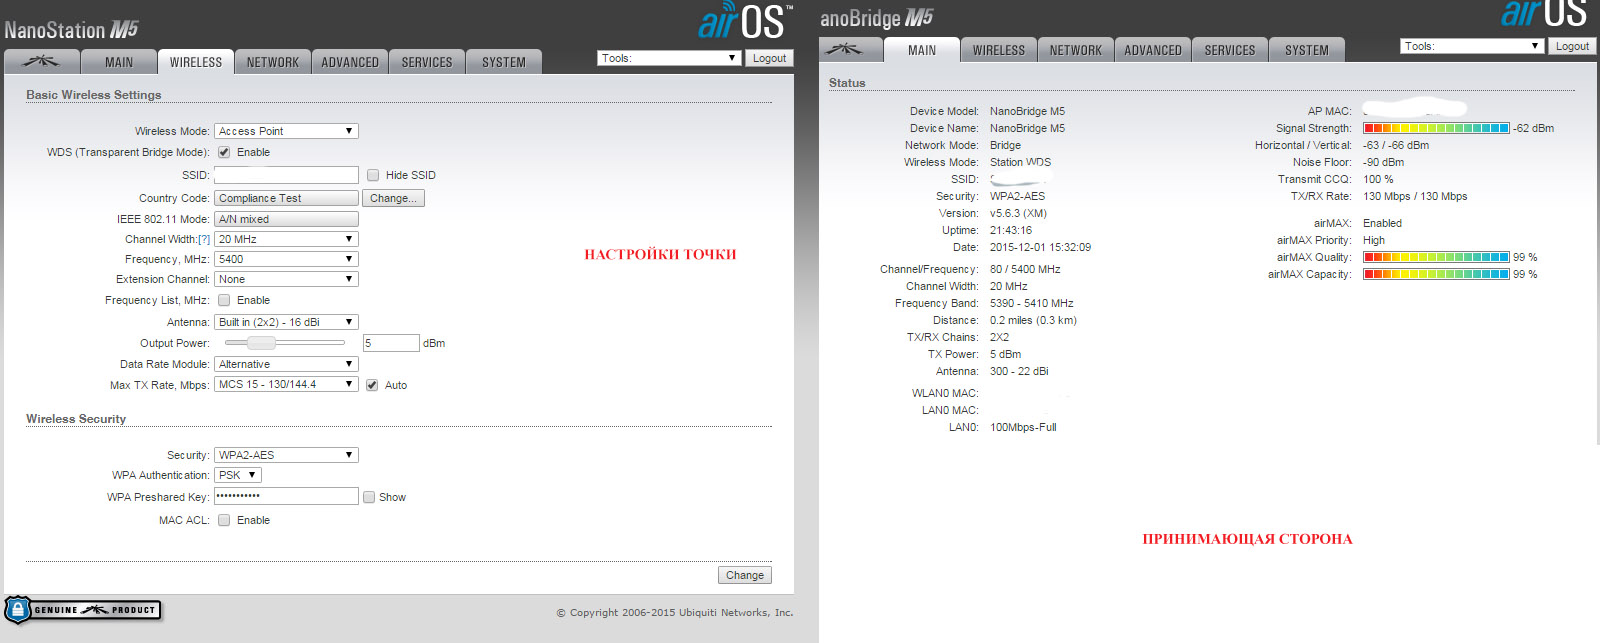Click the airMAX Capacity bar
The width and height of the screenshot is (1600, 643).
(1436, 274)
